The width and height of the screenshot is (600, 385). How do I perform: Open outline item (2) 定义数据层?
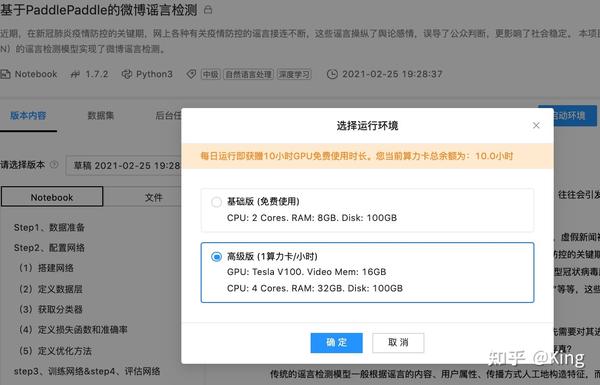point(51,289)
